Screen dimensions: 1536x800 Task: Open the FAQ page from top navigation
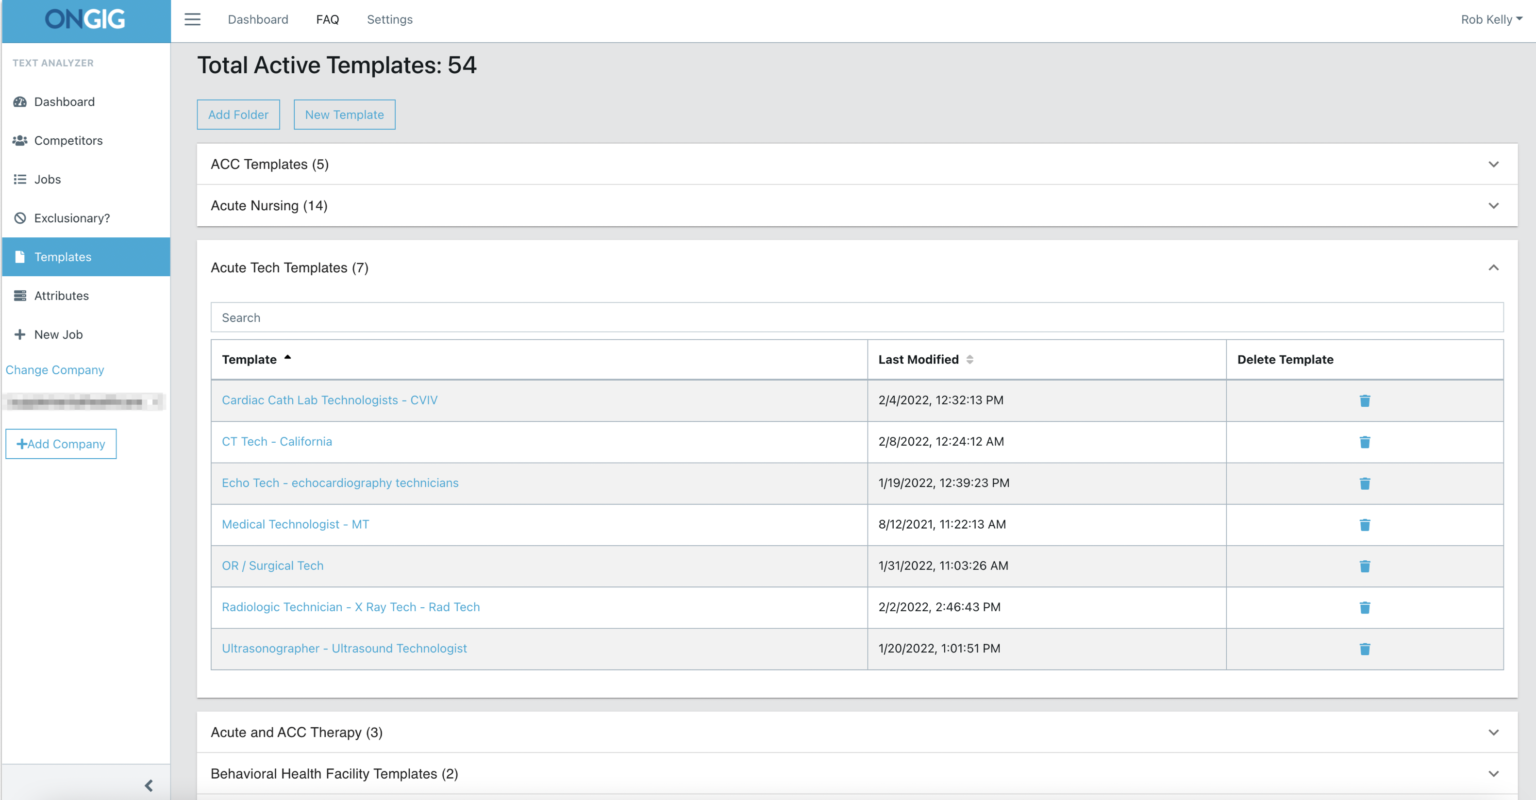pos(327,19)
